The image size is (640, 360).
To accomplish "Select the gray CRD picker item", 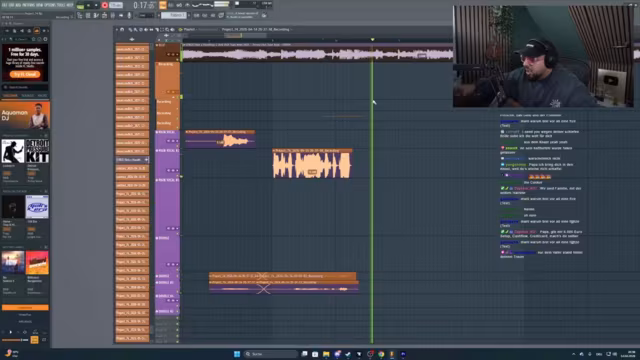I will [132, 160].
